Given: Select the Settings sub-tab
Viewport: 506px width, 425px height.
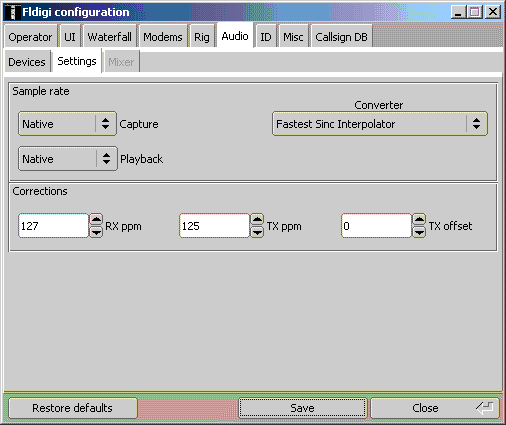Looking at the screenshot, I should 77,61.
